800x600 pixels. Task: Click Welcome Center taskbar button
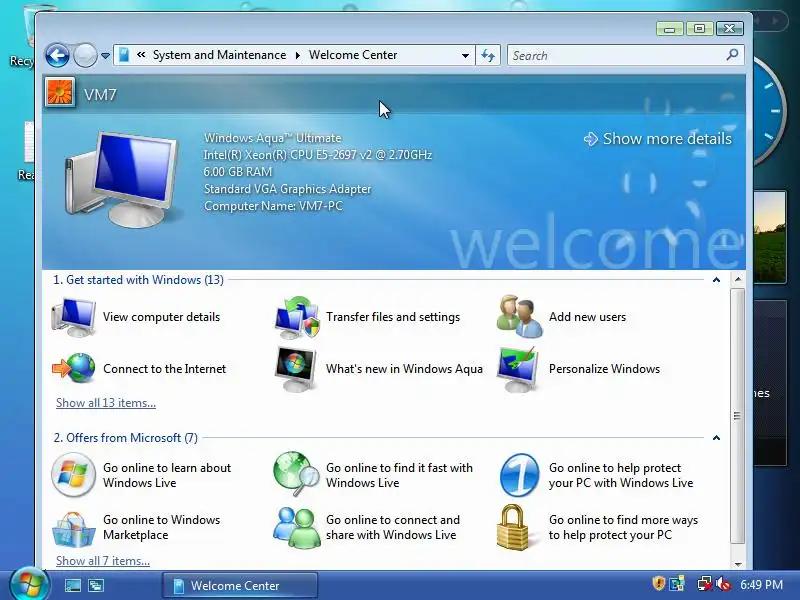pyautogui.click(x=240, y=585)
